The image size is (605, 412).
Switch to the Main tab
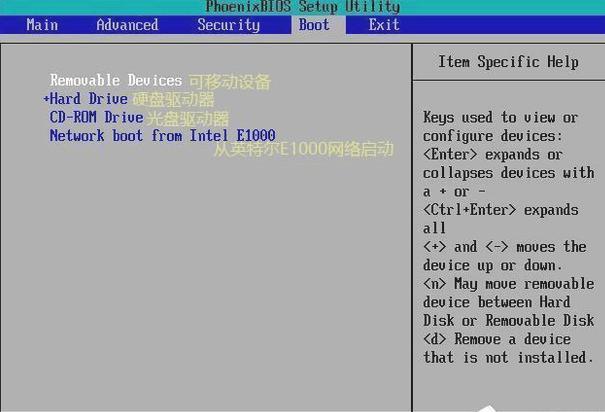(42, 25)
